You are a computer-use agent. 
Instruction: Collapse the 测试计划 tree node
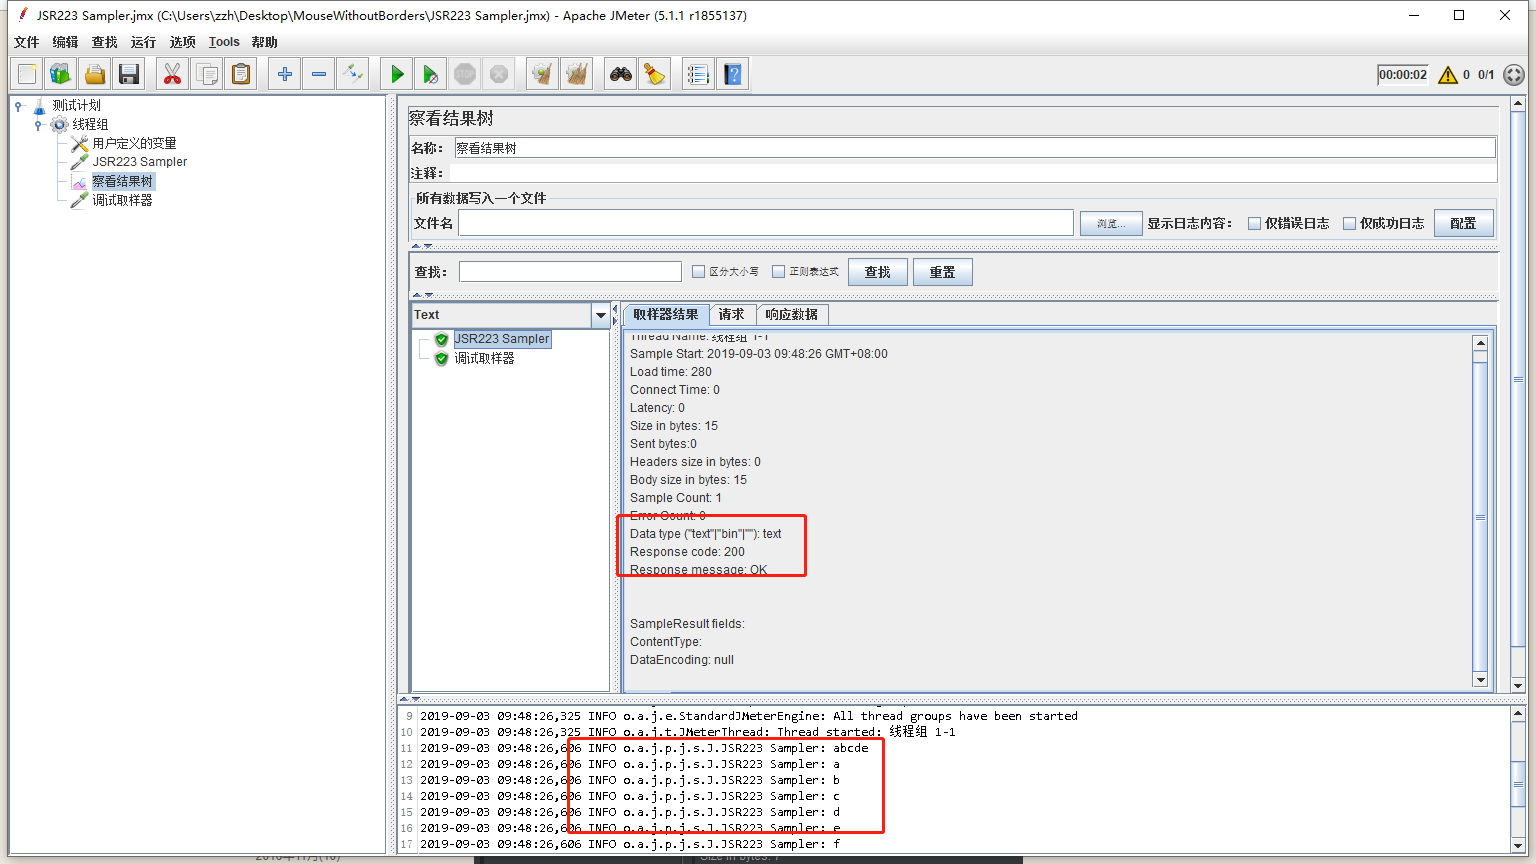point(18,105)
